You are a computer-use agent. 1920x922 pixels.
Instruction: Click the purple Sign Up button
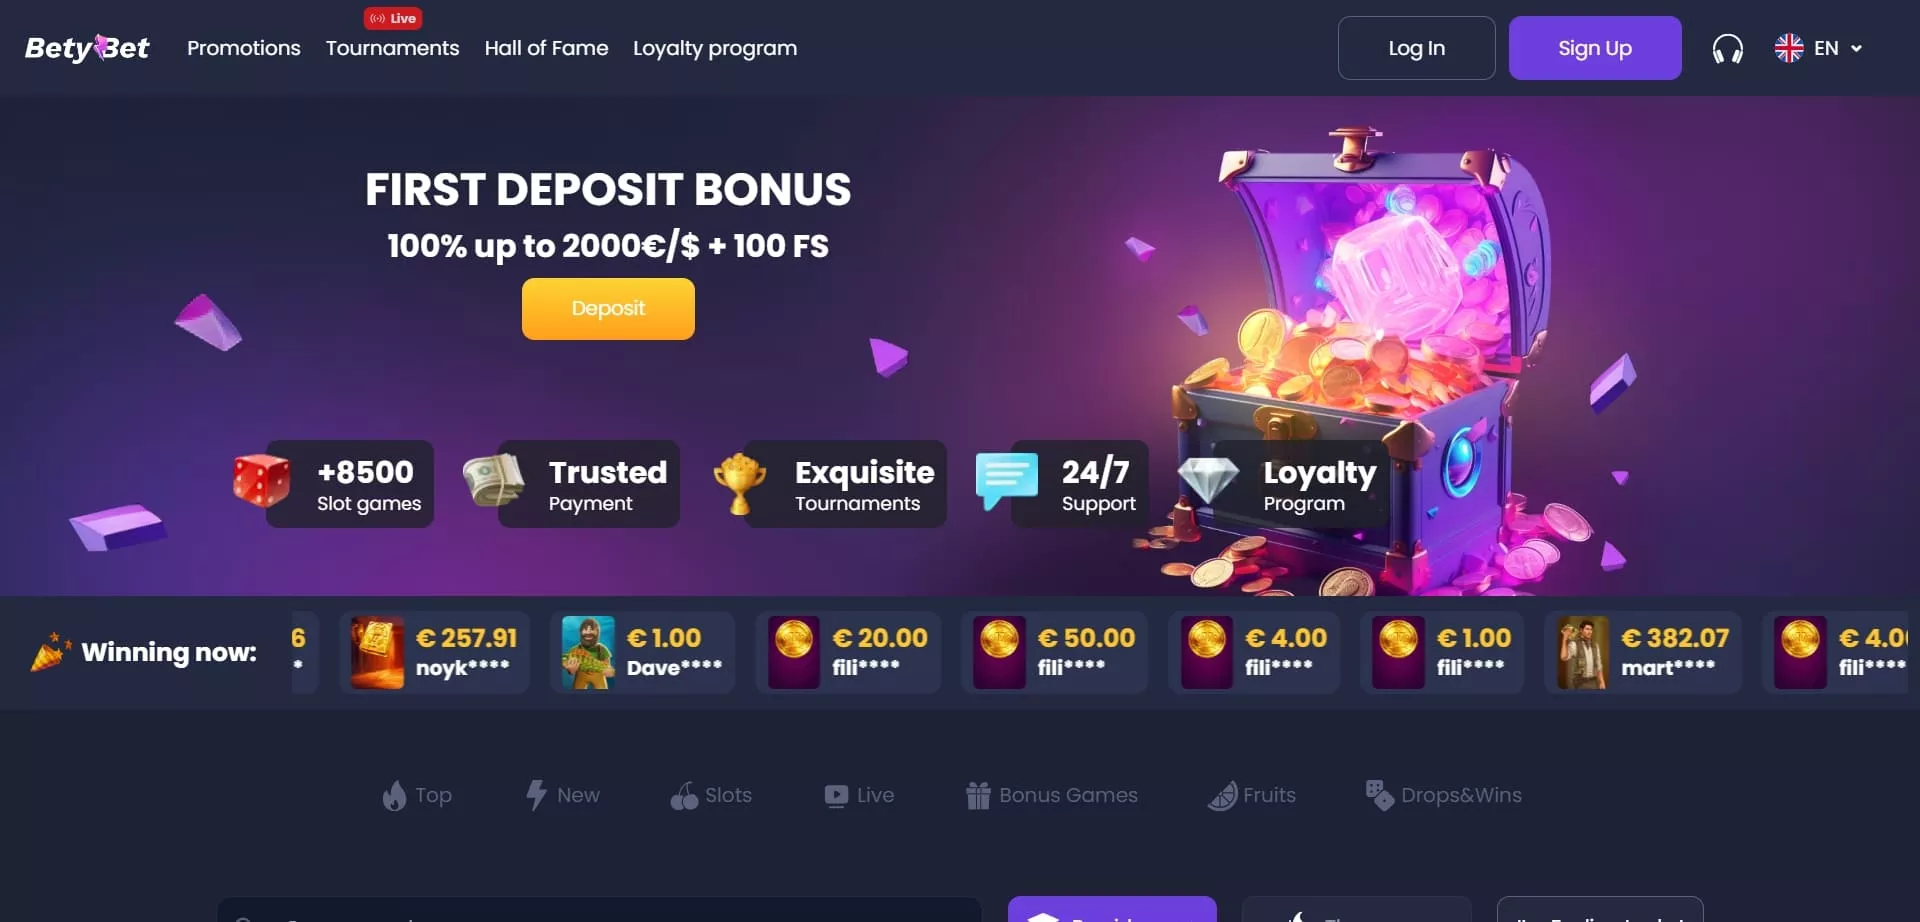click(1595, 48)
